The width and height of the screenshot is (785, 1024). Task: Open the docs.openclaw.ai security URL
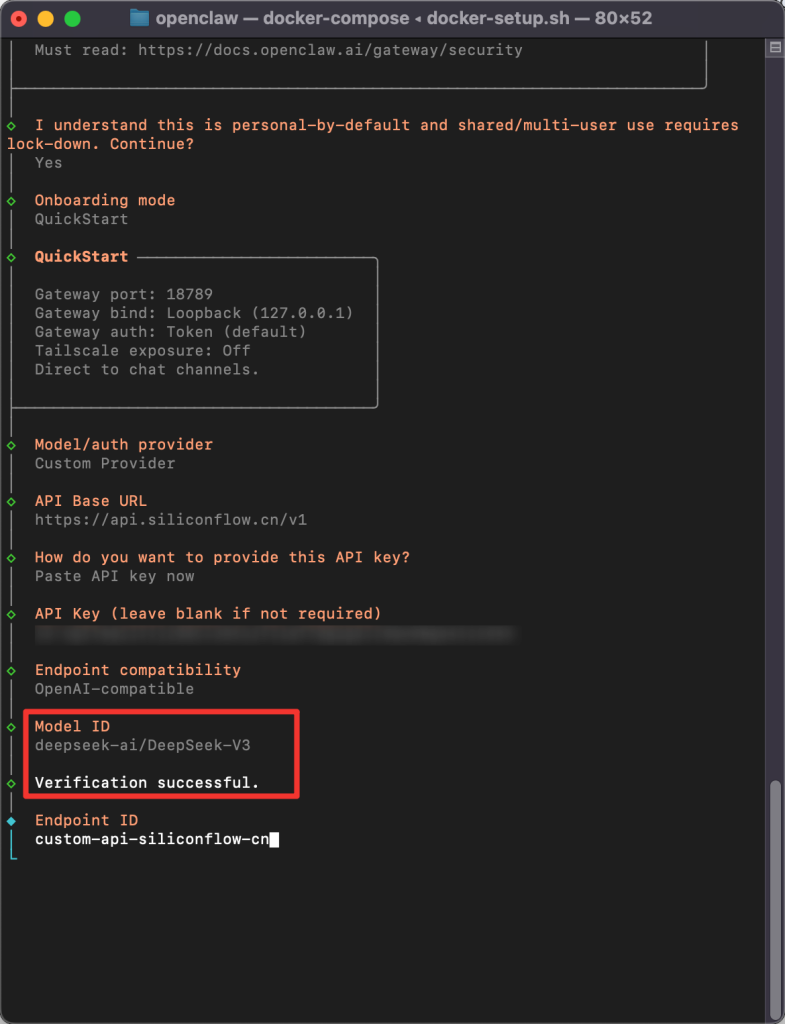click(330, 50)
